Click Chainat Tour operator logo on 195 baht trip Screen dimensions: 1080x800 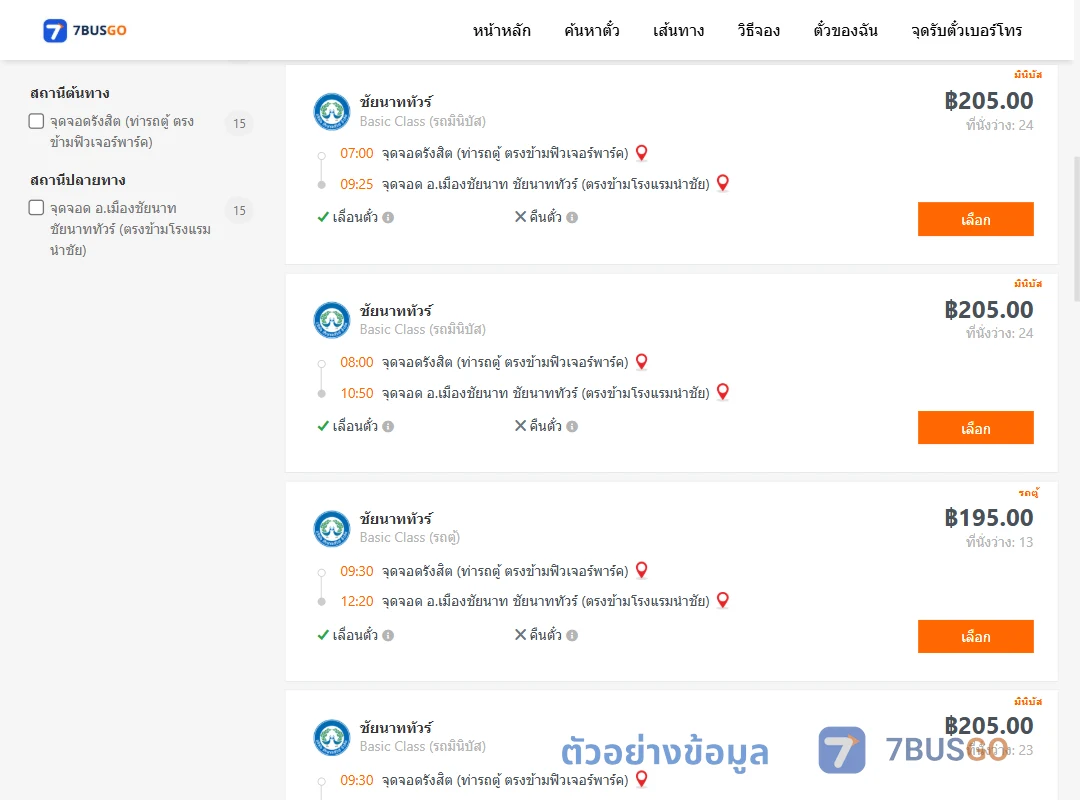[332, 529]
